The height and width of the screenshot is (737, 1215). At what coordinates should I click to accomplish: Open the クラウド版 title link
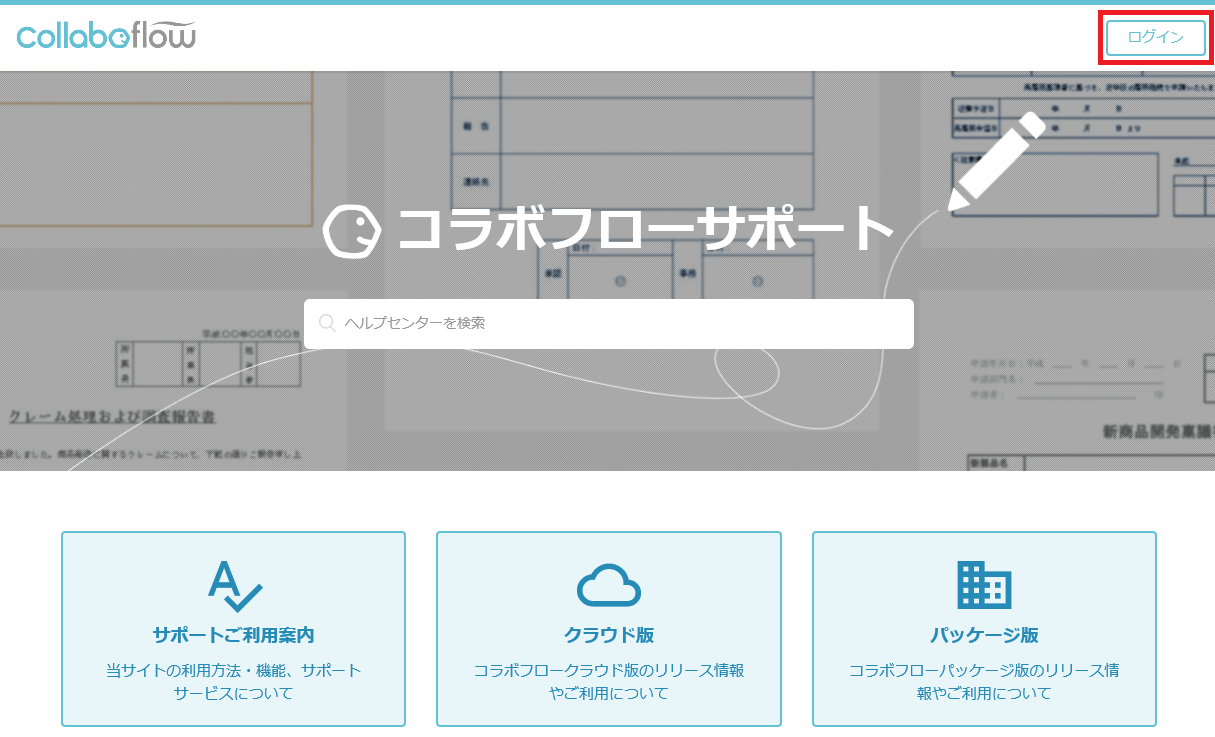(608, 635)
